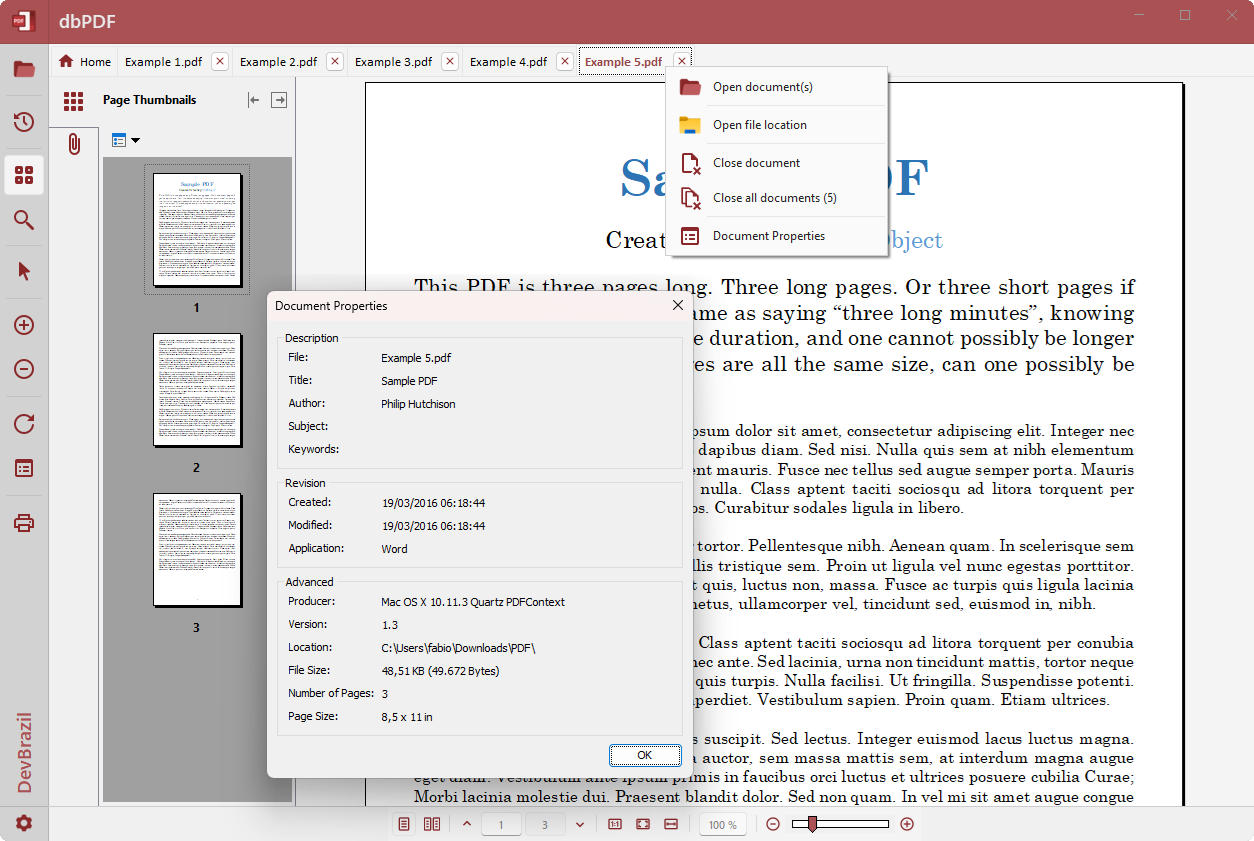
Task: Click producer value Mac OS X Quartz PDFContext
Action: pyautogui.click(x=473, y=602)
